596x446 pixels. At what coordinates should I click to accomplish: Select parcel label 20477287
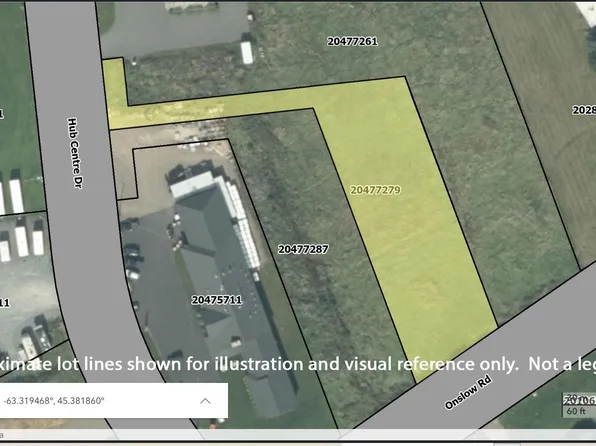pos(303,249)
